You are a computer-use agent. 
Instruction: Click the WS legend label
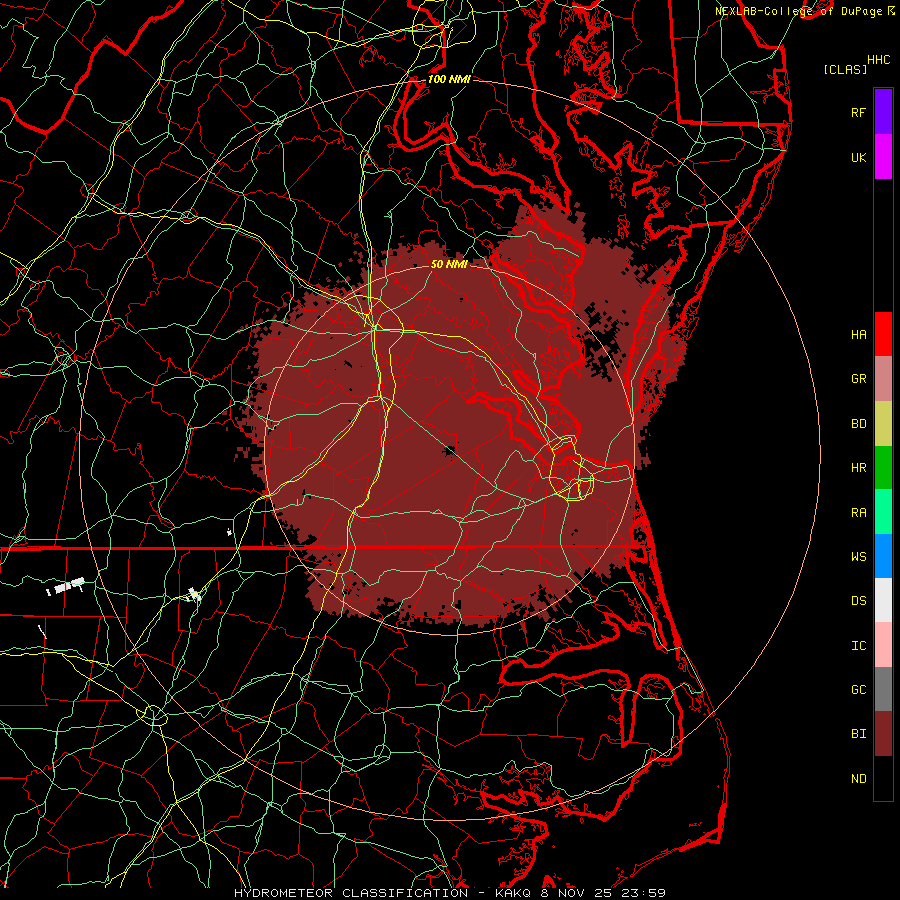(x=858, y=557)
